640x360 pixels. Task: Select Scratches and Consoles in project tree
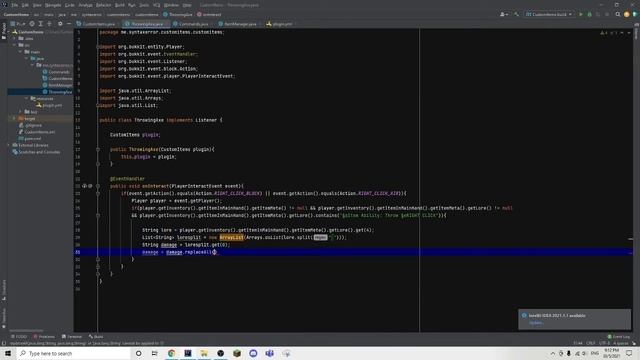36,152
